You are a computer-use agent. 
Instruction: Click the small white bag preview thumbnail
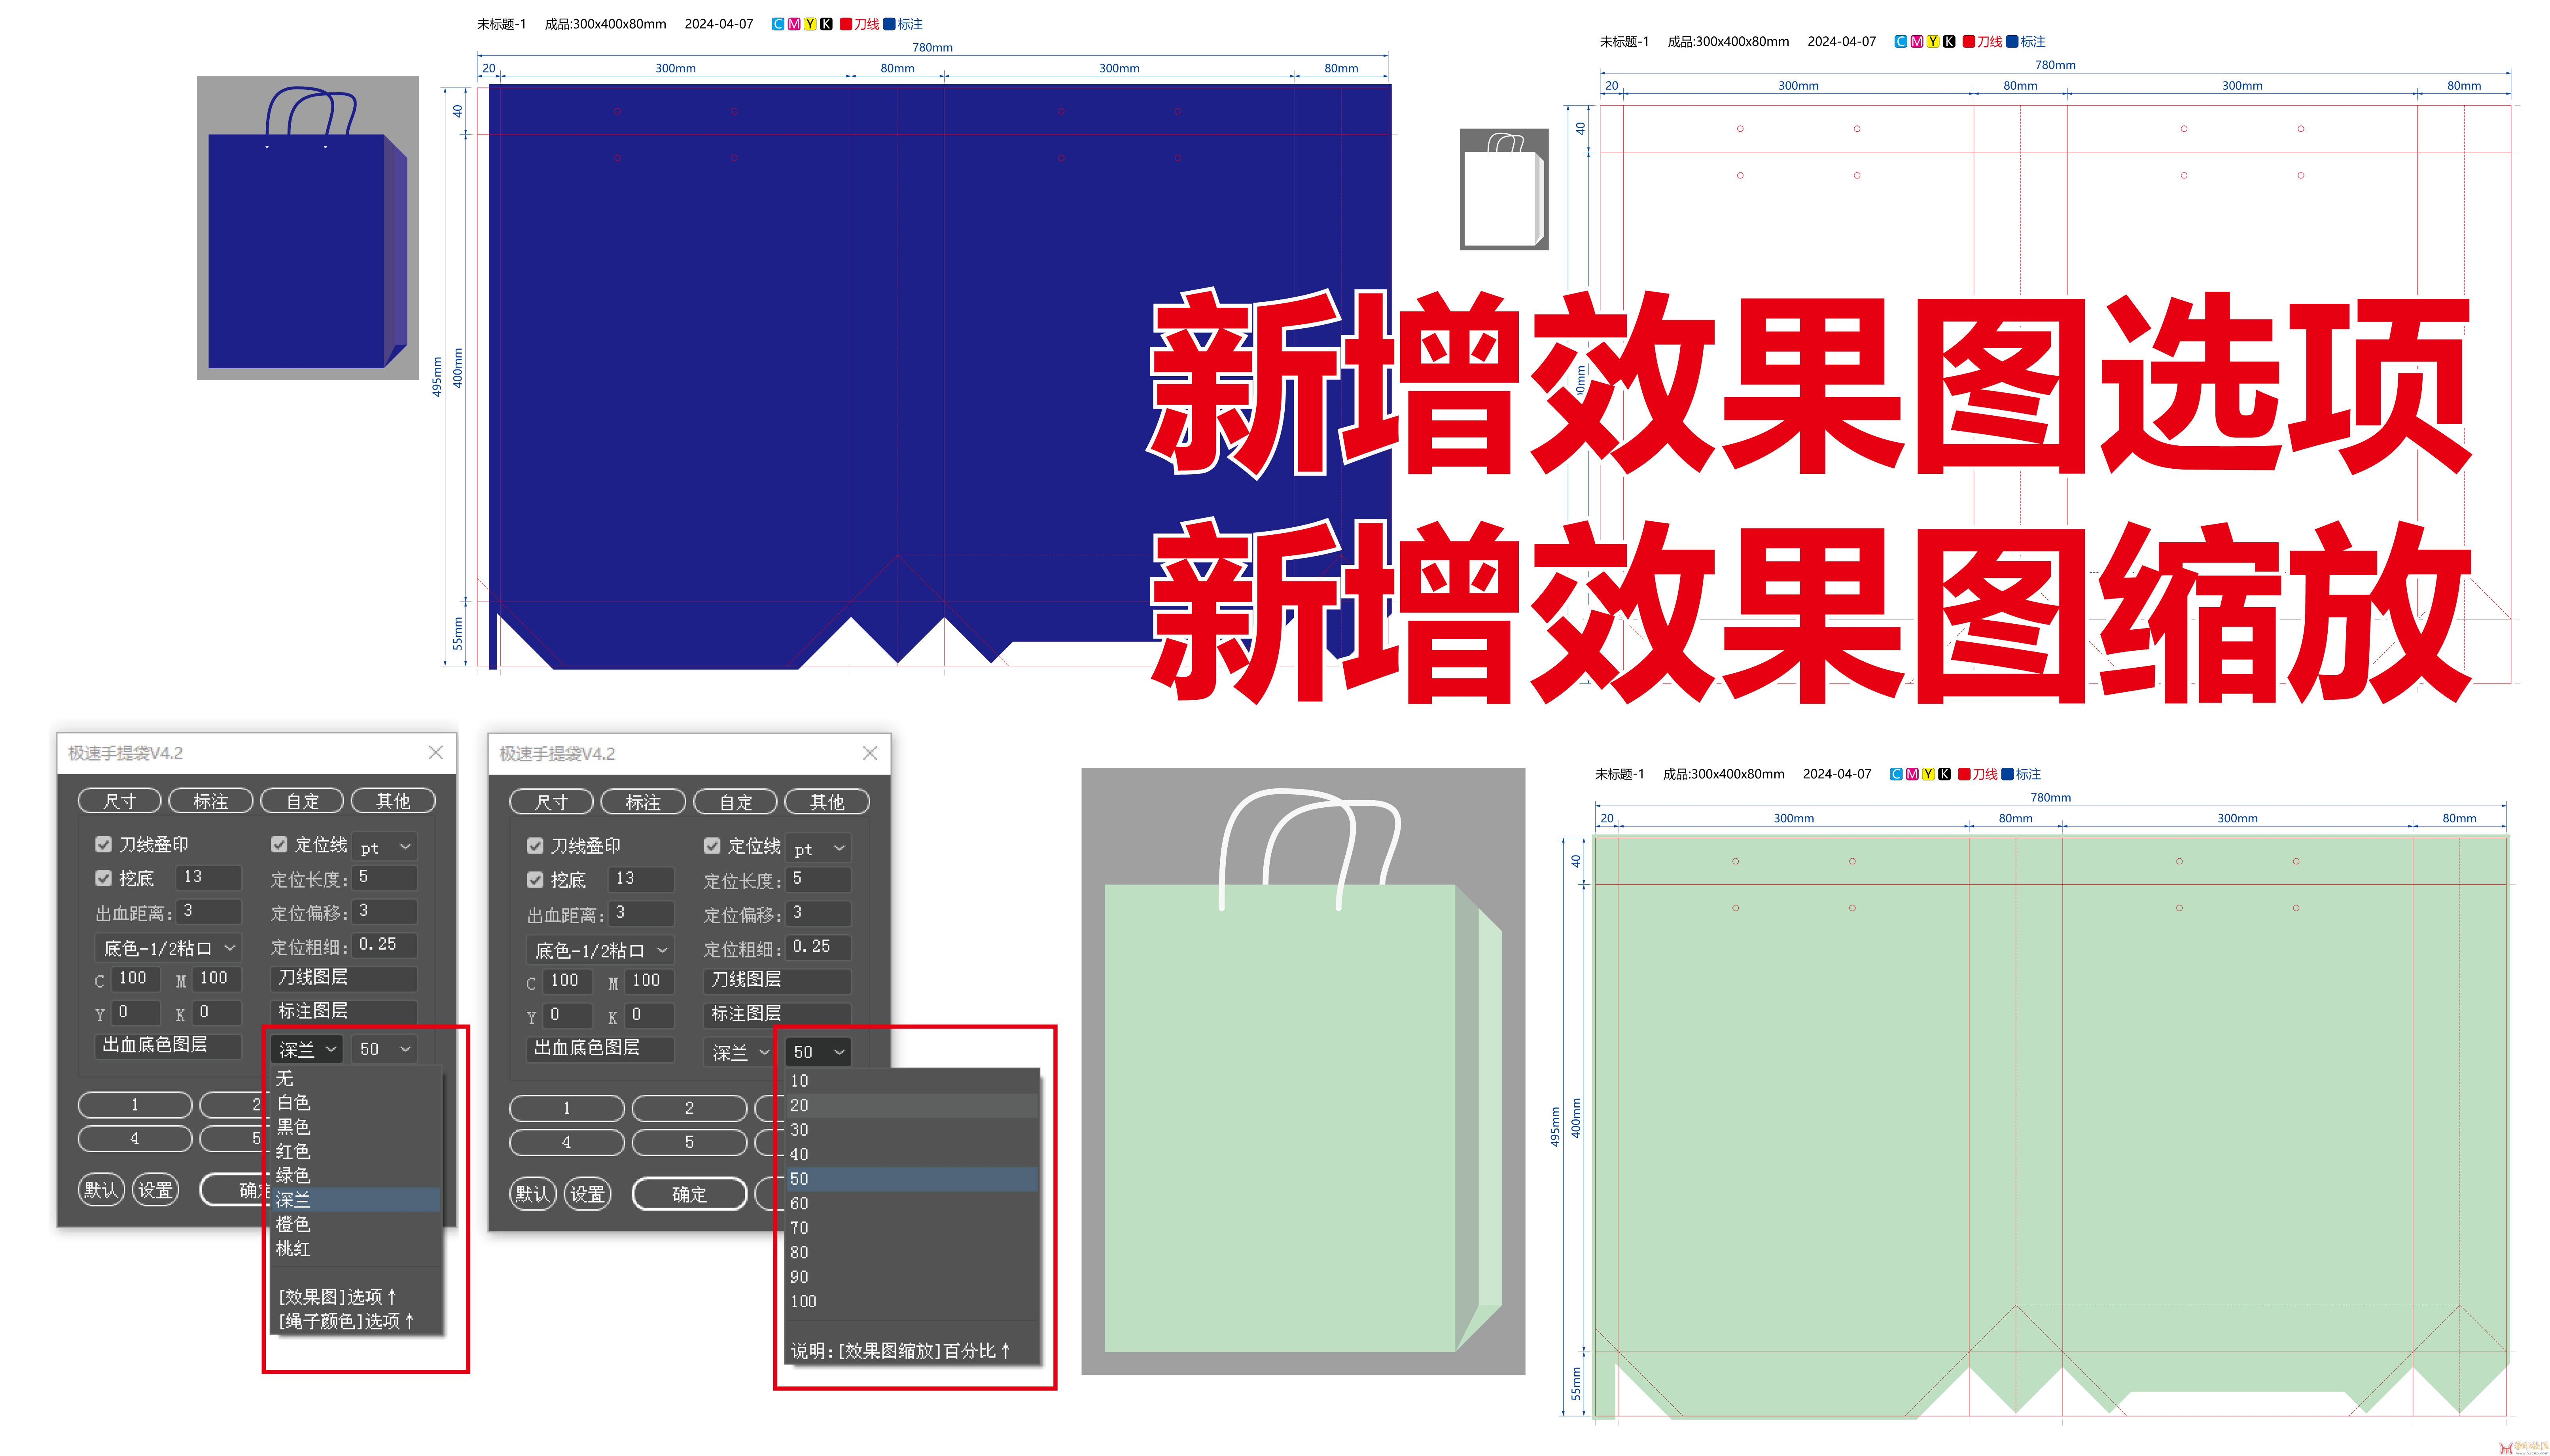point(1504,189)
